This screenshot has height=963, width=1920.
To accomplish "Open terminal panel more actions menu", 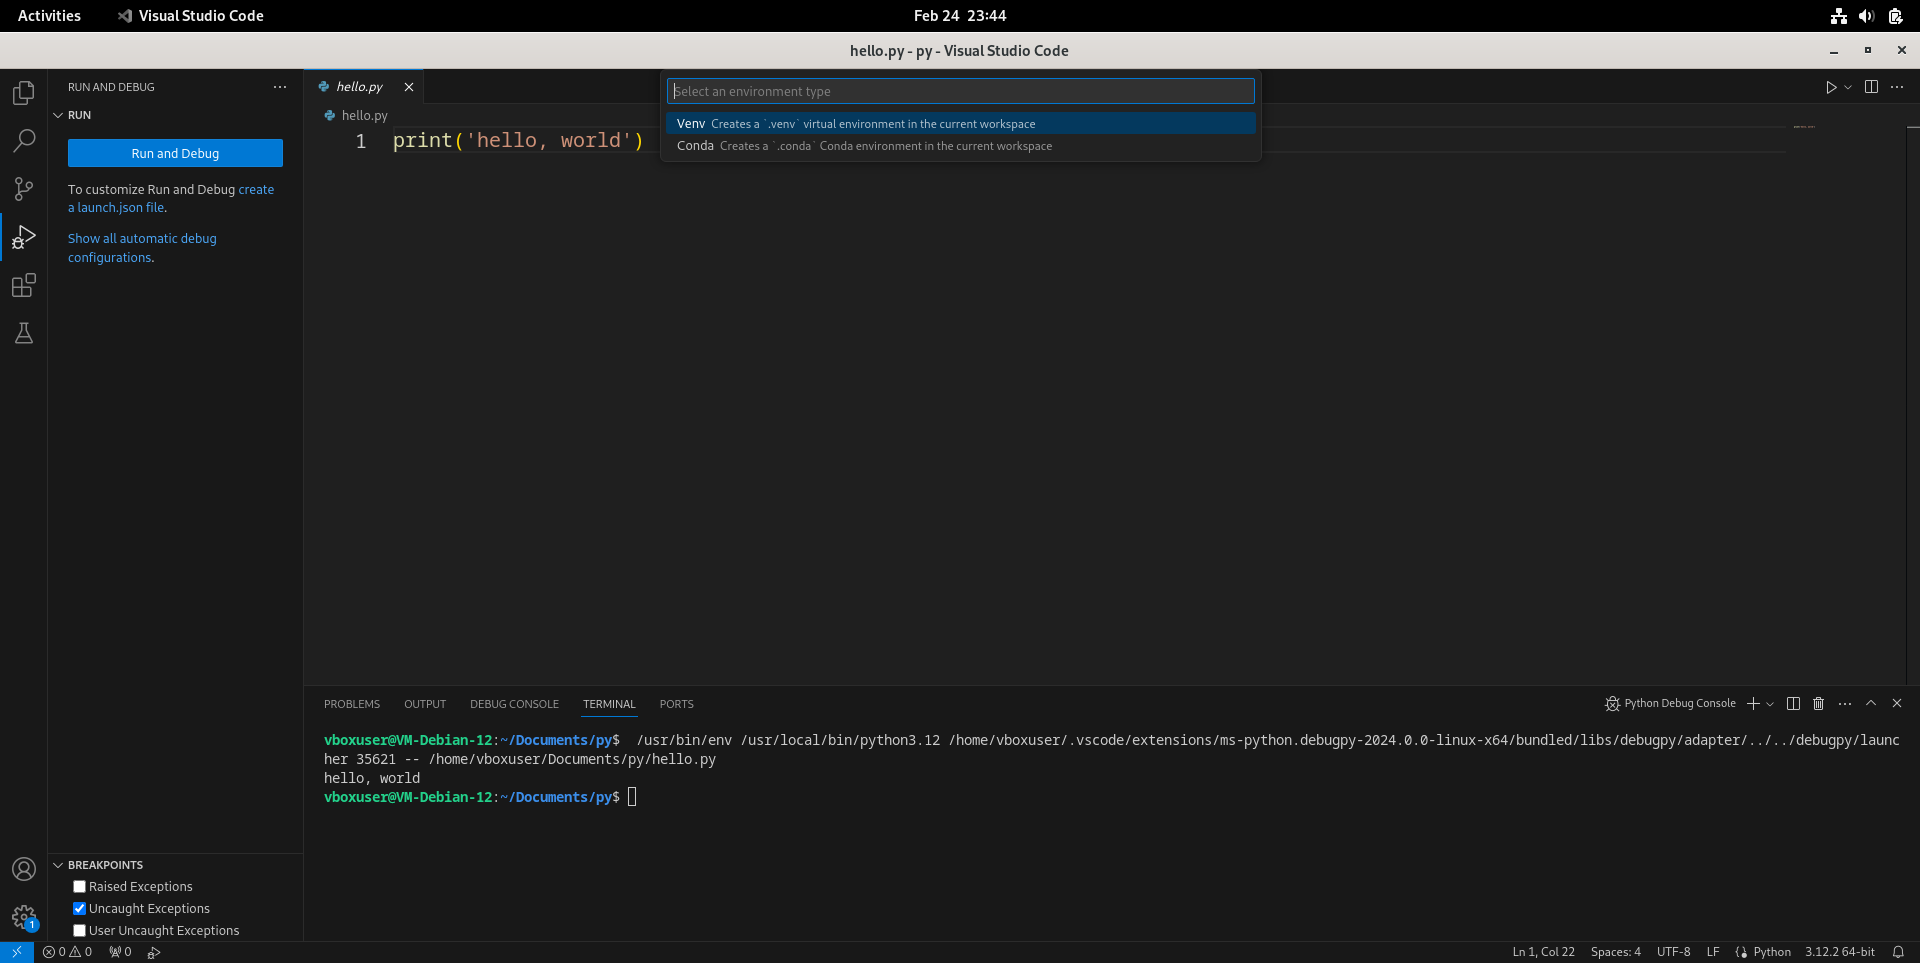I will pos(1845,704).
